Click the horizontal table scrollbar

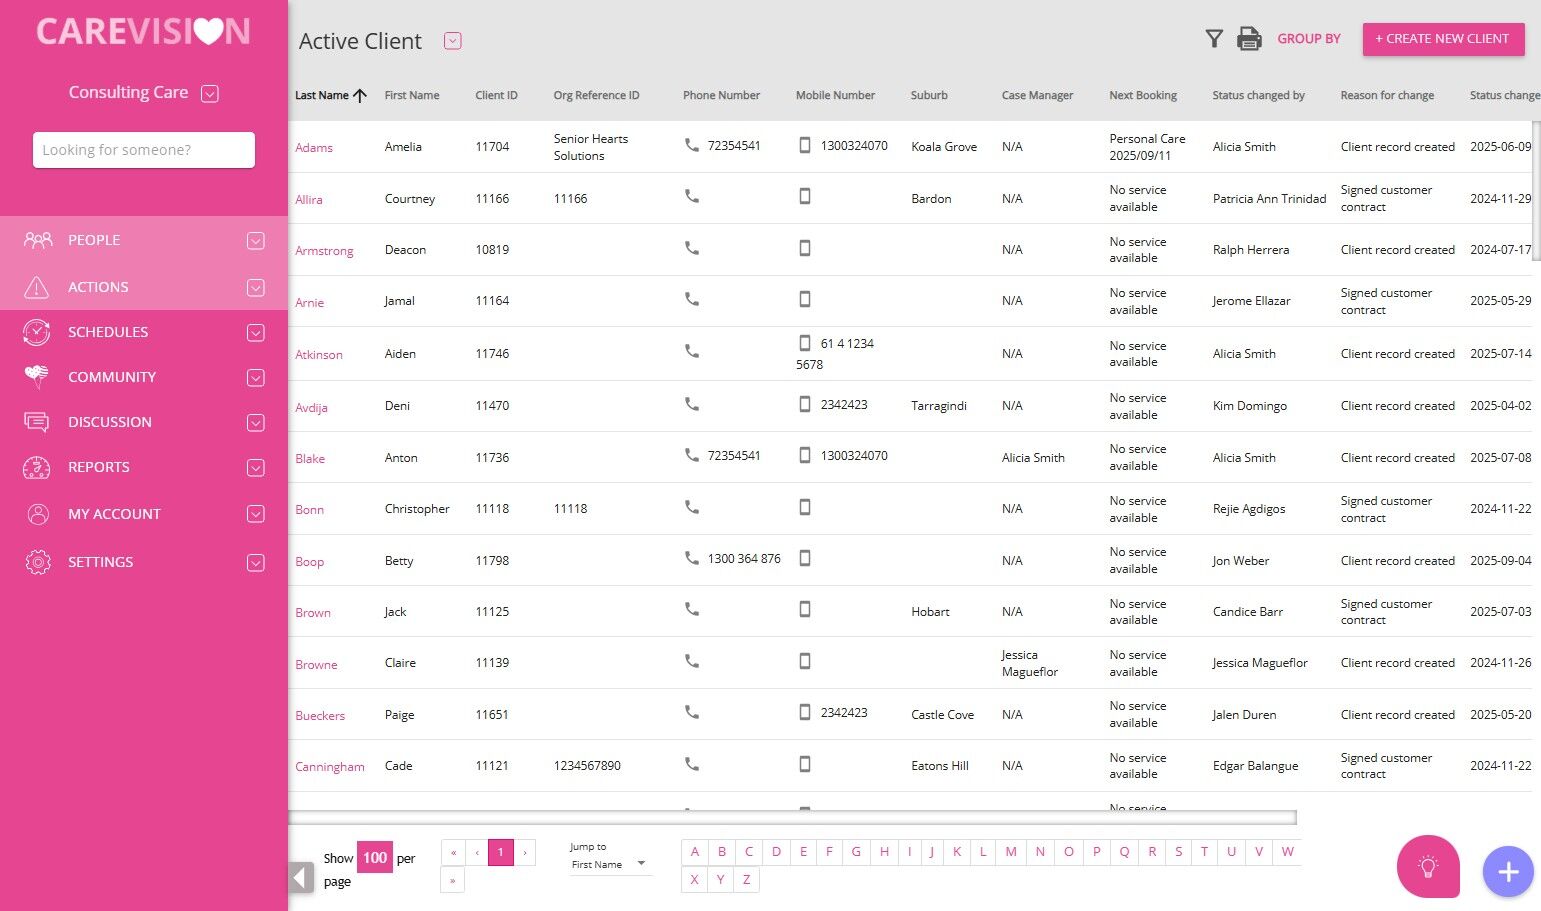[x=793, y=818]
